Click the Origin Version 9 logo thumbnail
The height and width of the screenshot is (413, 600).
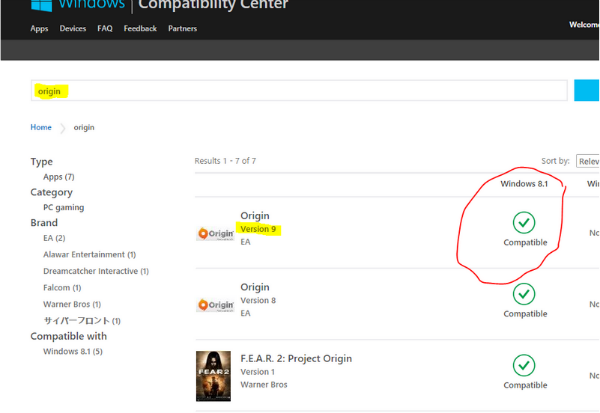point(215,233)
